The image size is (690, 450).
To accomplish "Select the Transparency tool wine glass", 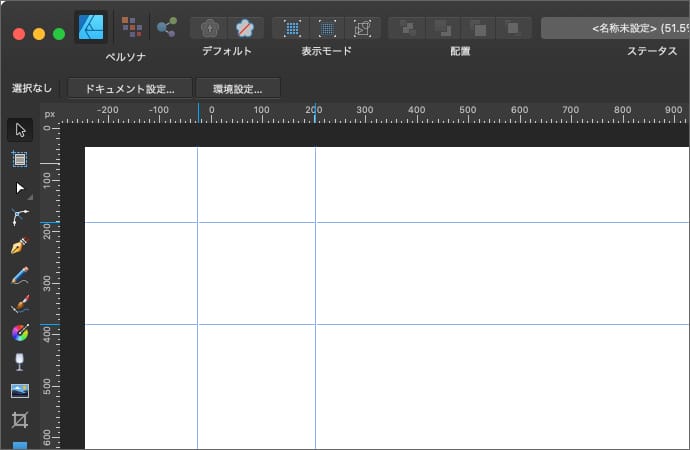I will (x=20, y=361).
